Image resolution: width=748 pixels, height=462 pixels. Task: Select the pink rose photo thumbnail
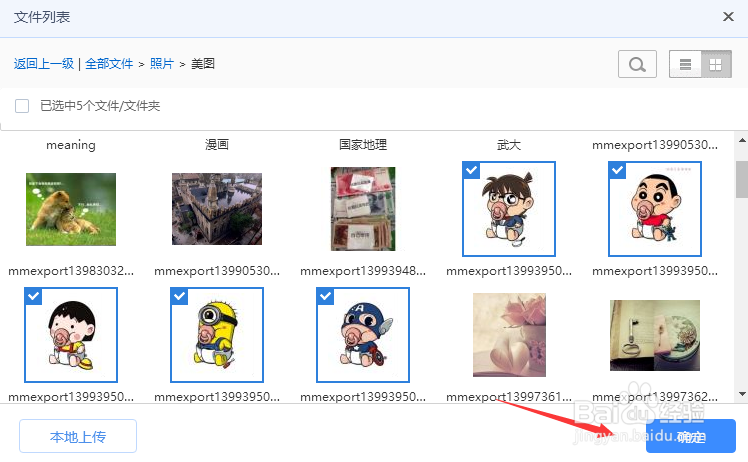pyautogui.click(x=509, y=335)
